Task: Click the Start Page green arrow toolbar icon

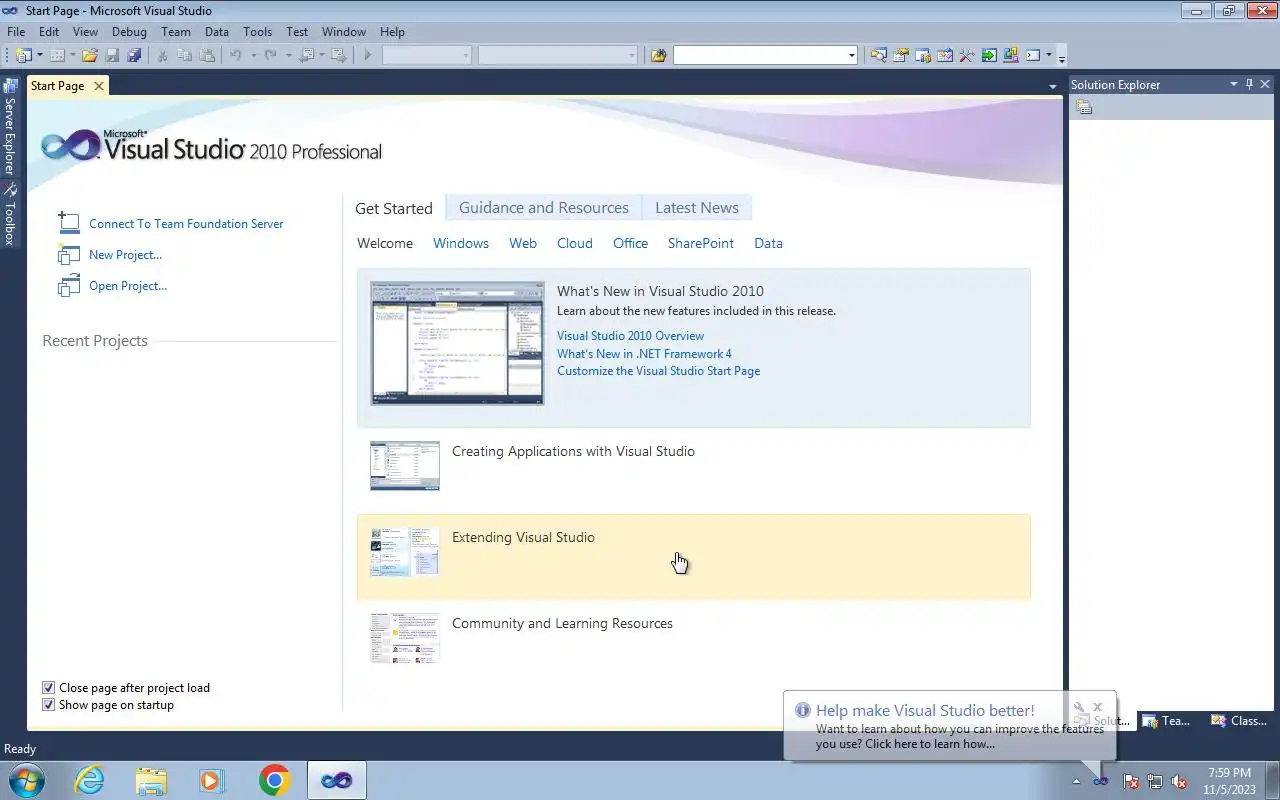Action: point(989,55)
